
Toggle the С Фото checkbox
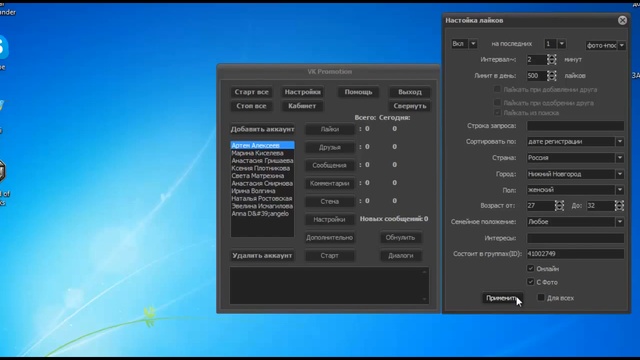tap(531, 282)
